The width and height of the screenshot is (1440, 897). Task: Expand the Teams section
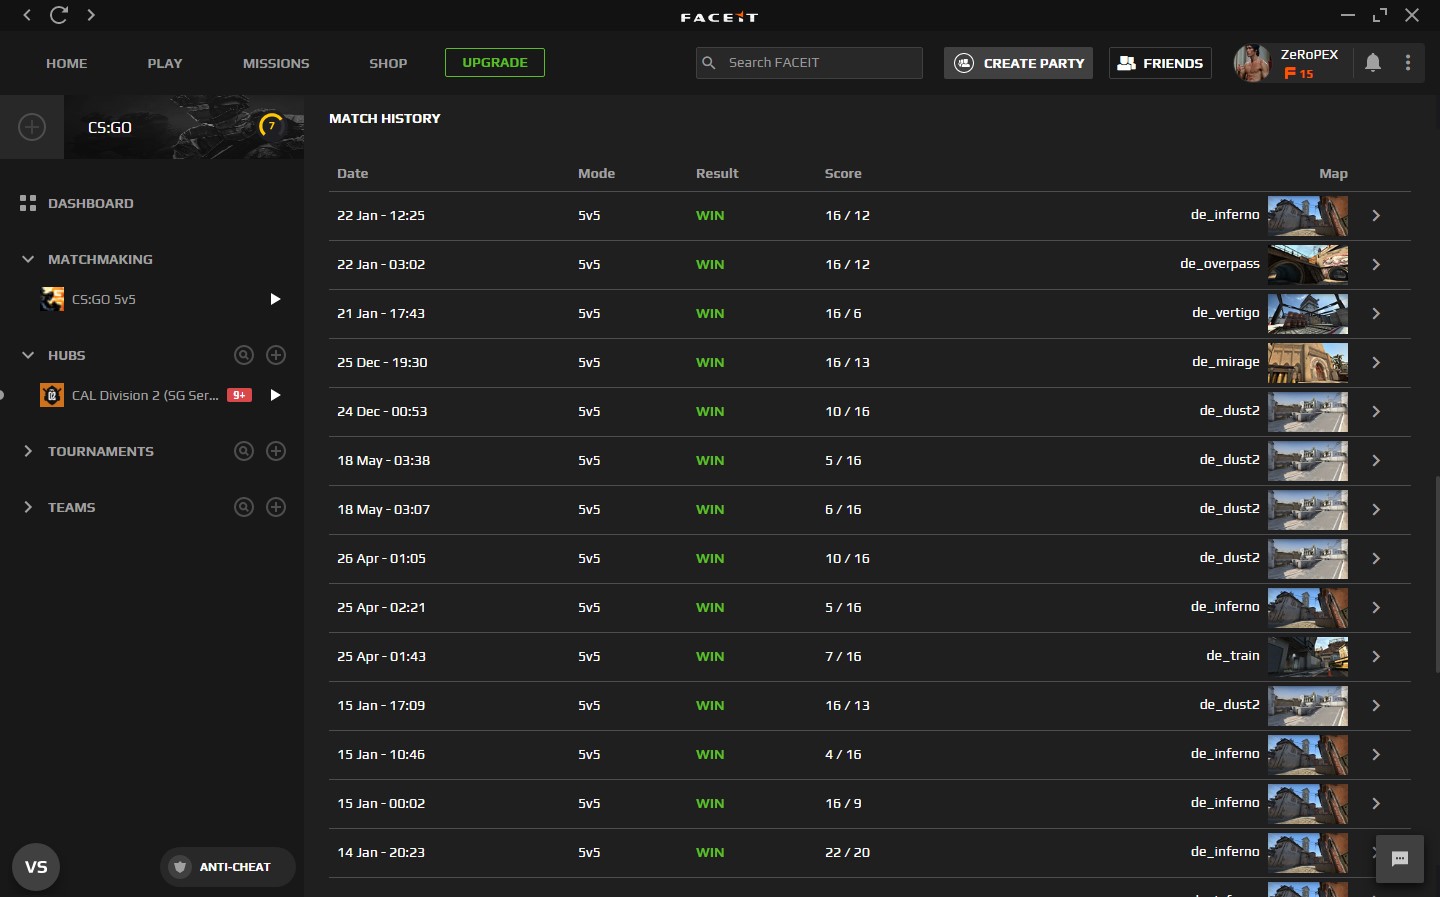click(28, 507)
